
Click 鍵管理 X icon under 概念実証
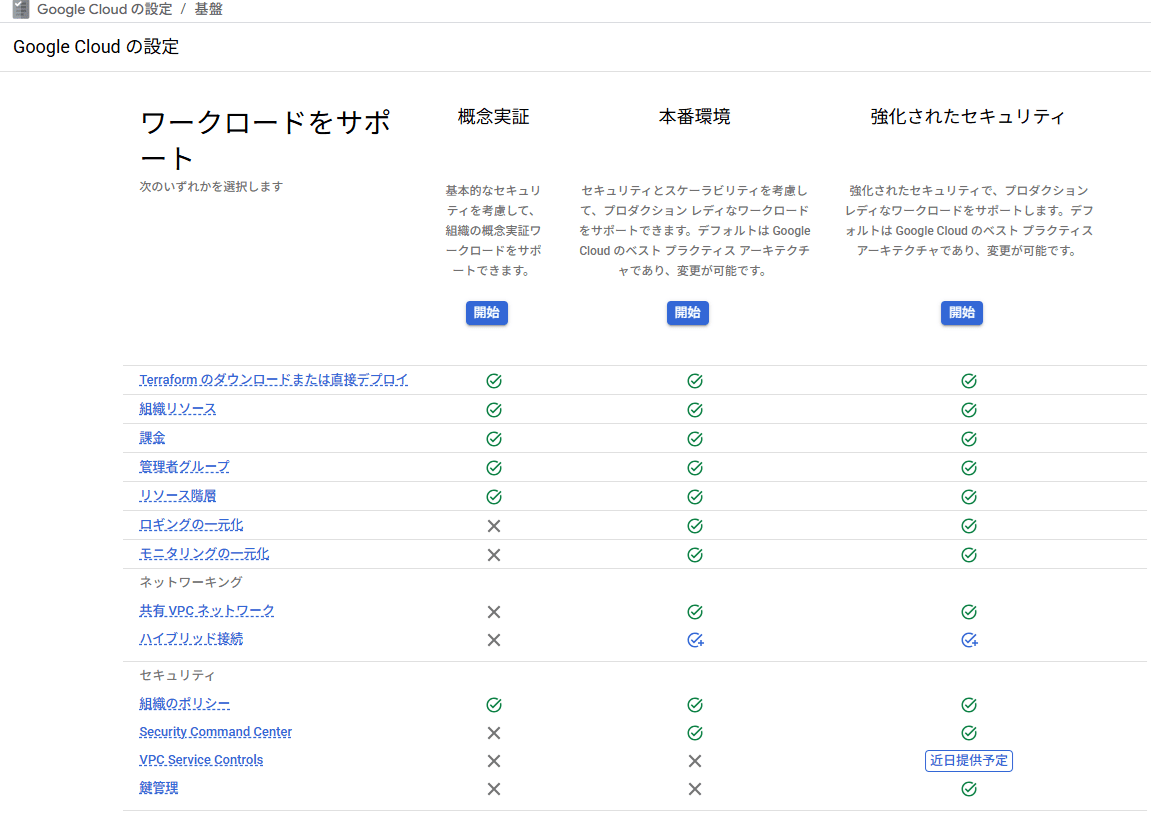pos(494,789)
